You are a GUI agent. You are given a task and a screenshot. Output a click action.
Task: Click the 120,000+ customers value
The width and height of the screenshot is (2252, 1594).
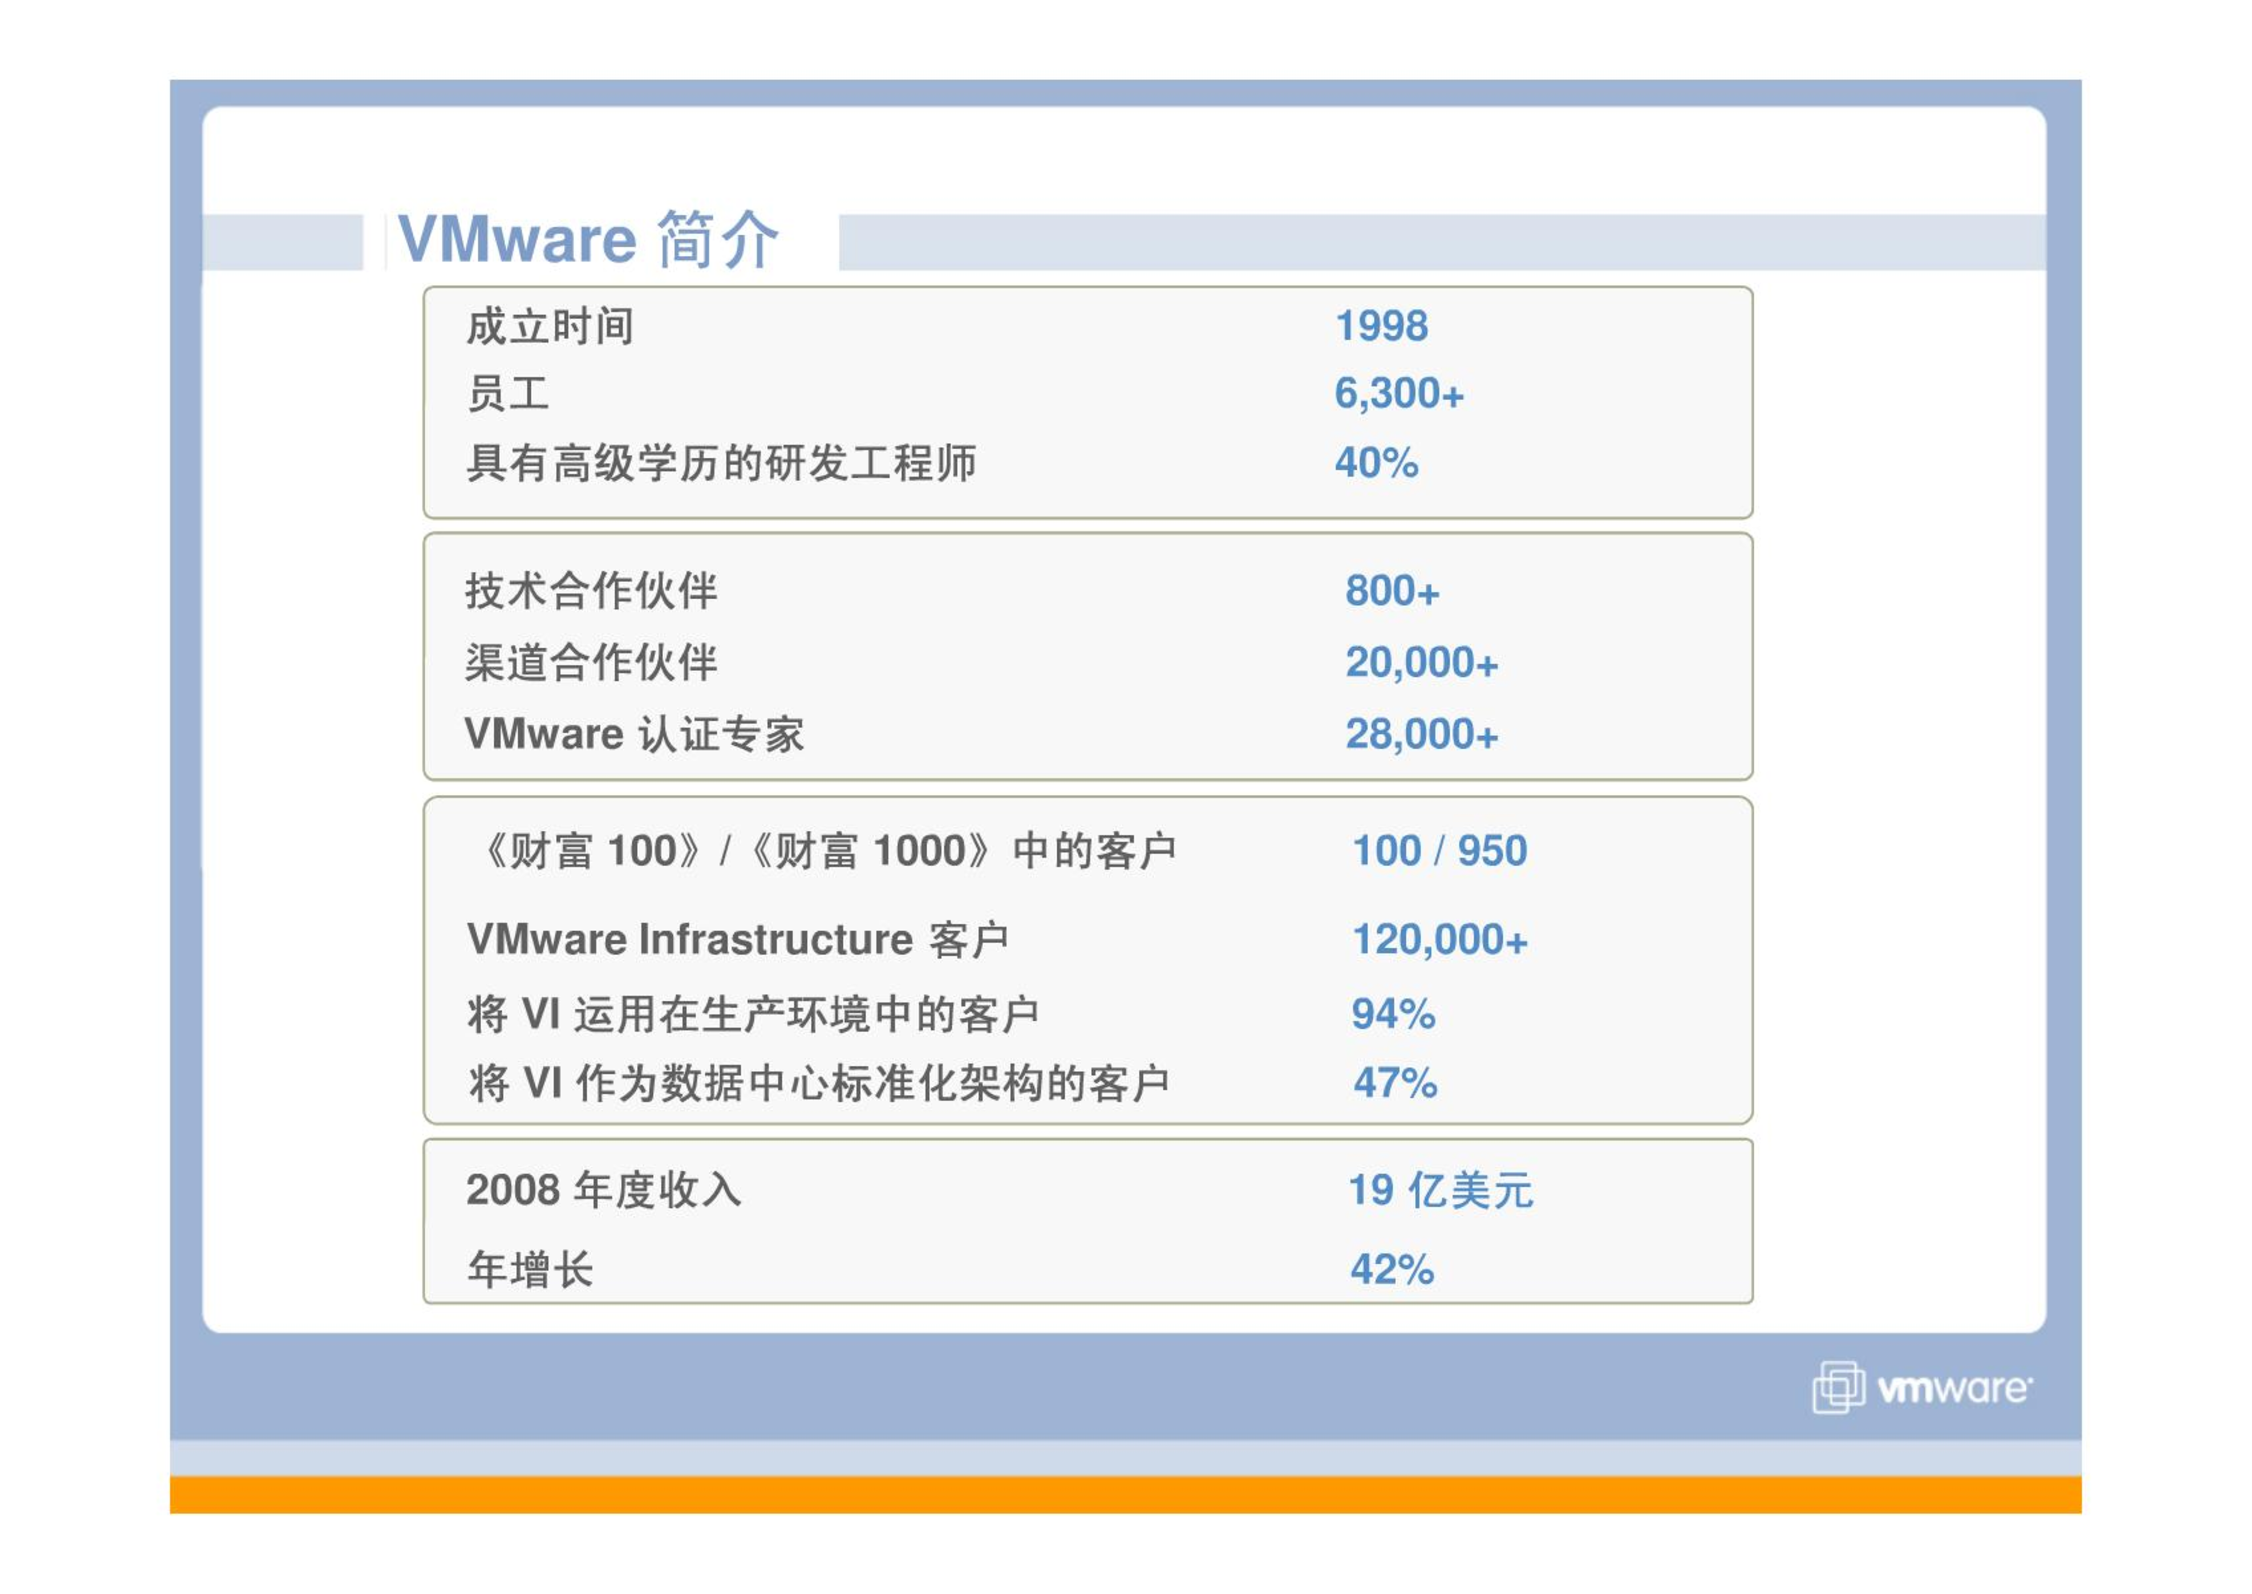pos(1438,940)
